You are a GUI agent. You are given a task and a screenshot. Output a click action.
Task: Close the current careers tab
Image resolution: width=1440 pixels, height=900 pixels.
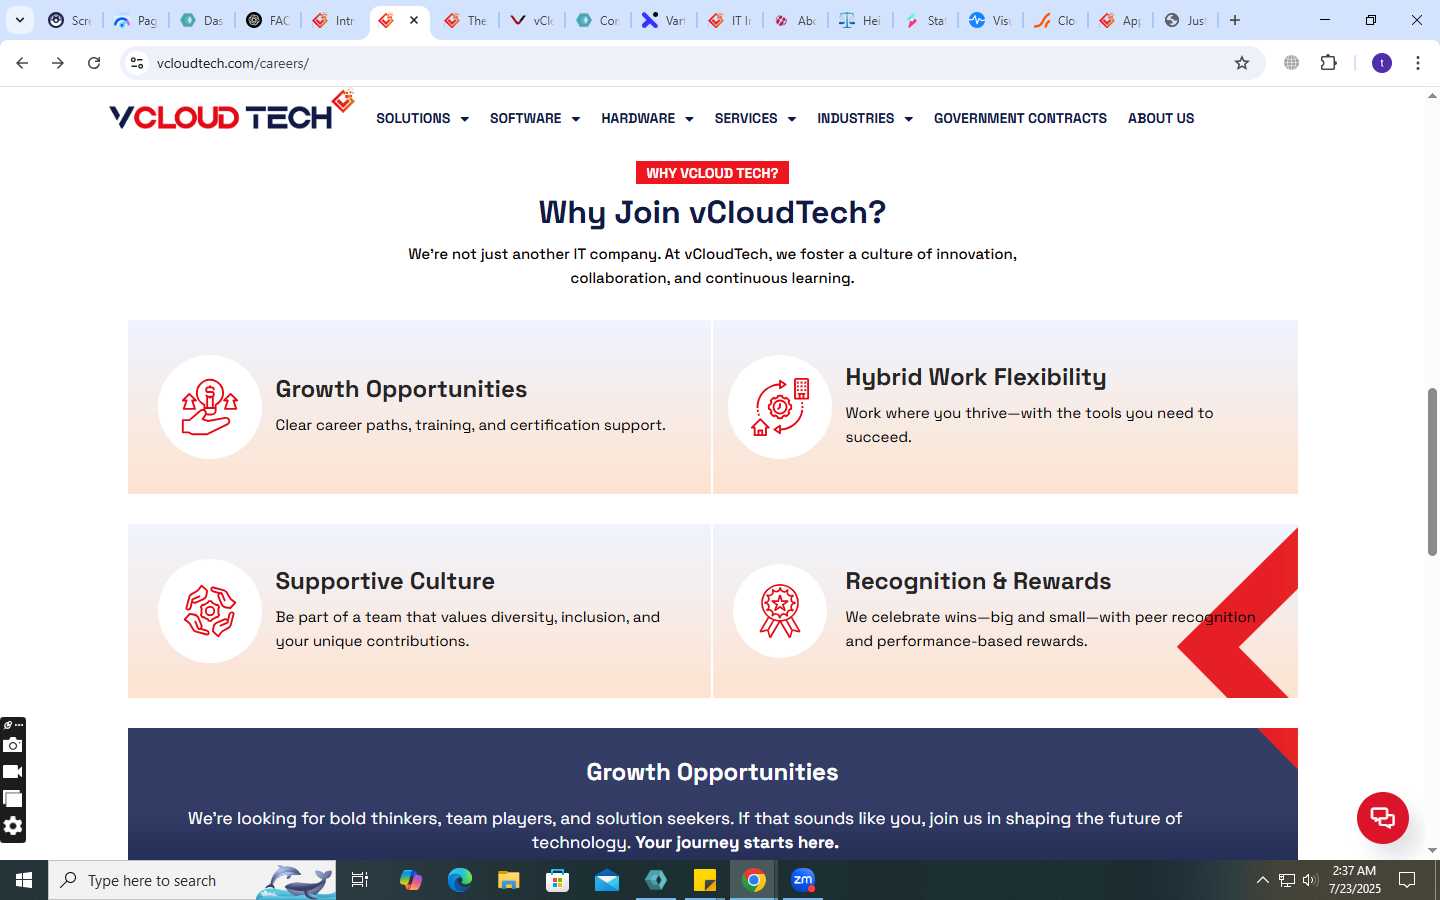click(x=414, y=20)
